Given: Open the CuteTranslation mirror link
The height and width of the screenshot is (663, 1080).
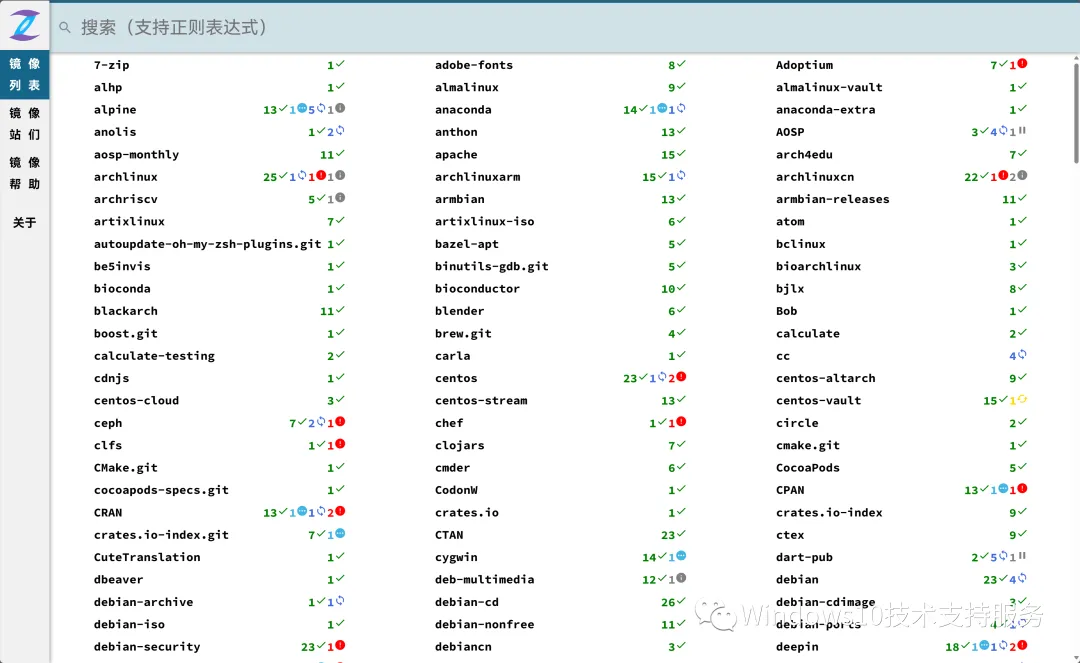Looking at the screenshot, I should point(147,557).
